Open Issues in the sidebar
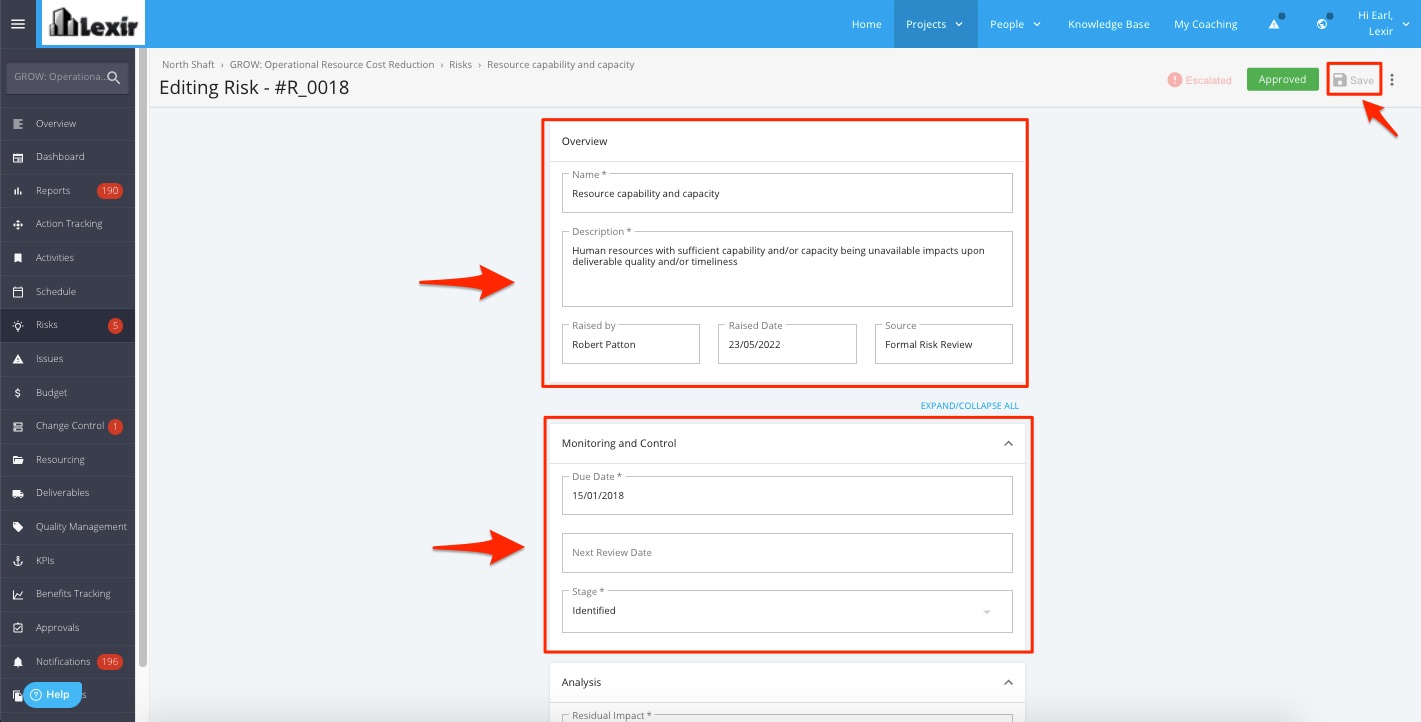1421x722 pixels. click(67, 359)
